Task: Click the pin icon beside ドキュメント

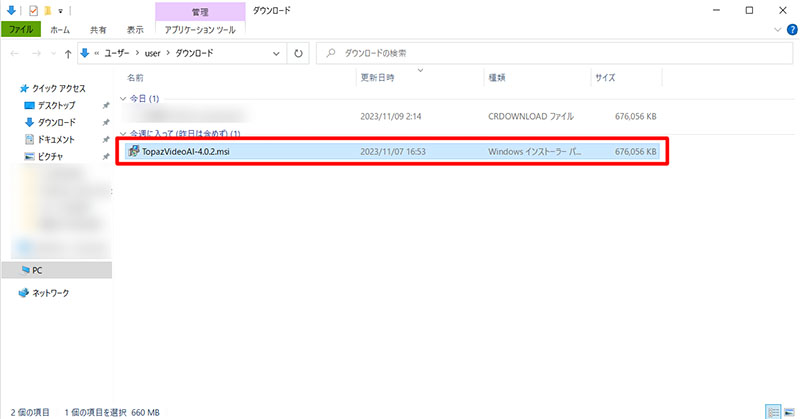Action: tap(106, 139)
